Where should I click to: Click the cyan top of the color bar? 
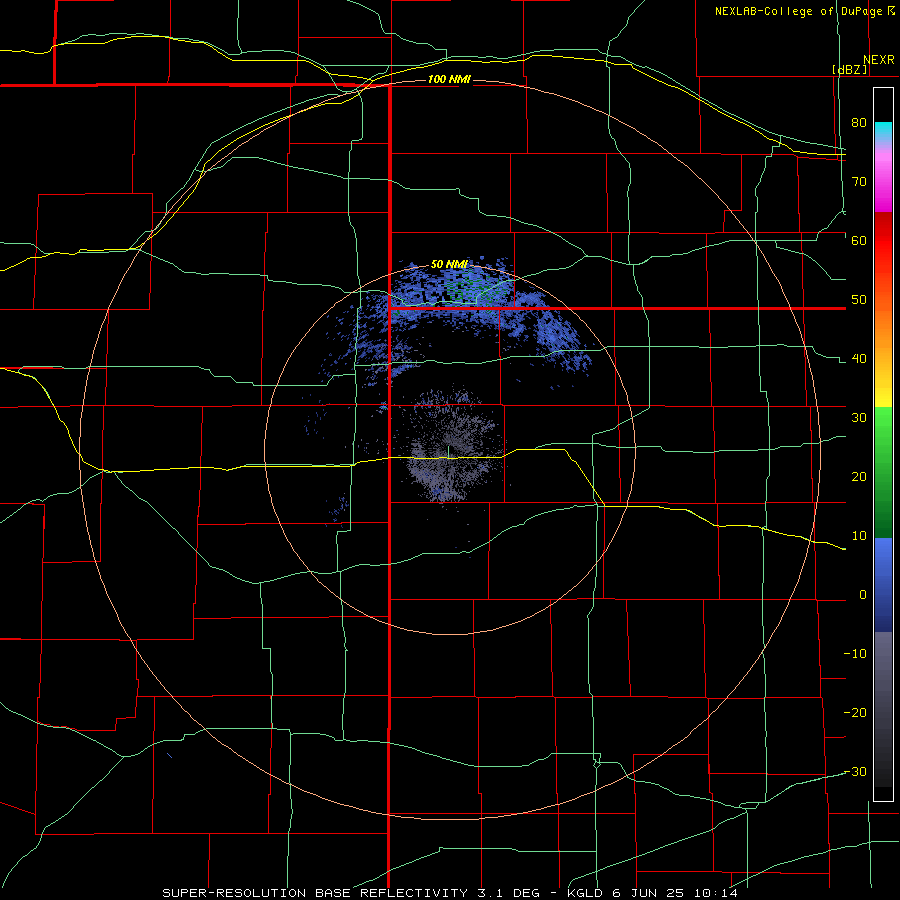coord(883,129)
